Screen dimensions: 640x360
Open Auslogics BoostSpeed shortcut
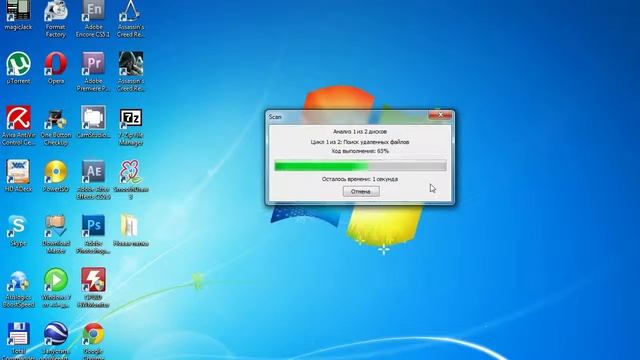point(18,288)
